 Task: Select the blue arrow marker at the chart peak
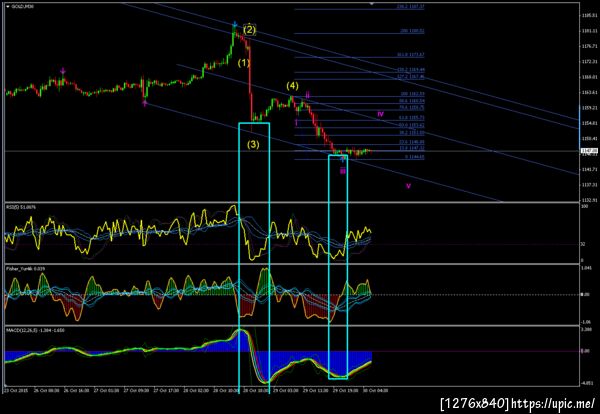tap(235, 24)
